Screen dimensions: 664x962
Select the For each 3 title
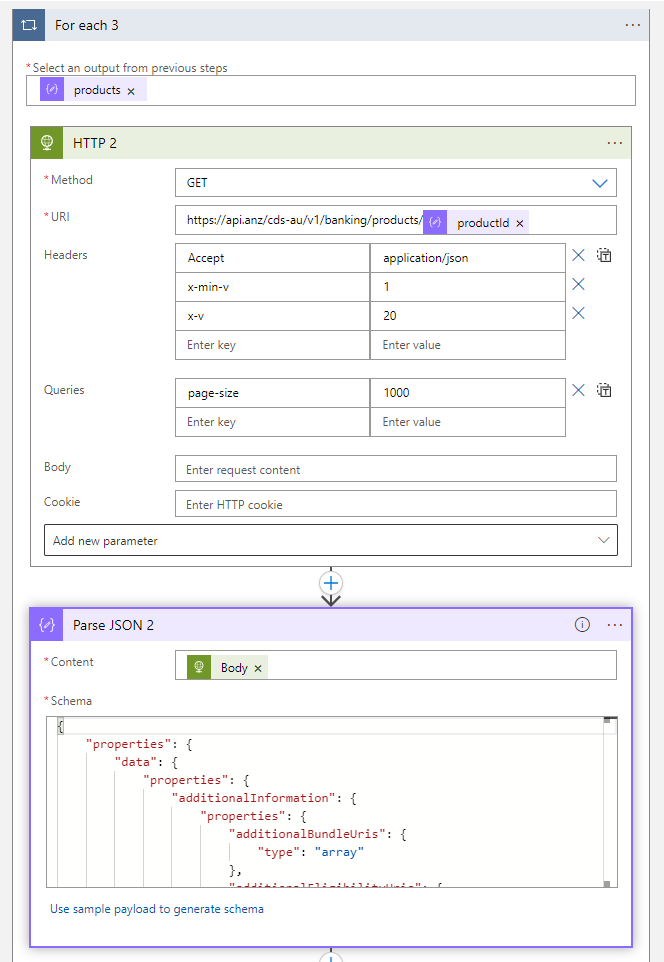pos(87,25)
